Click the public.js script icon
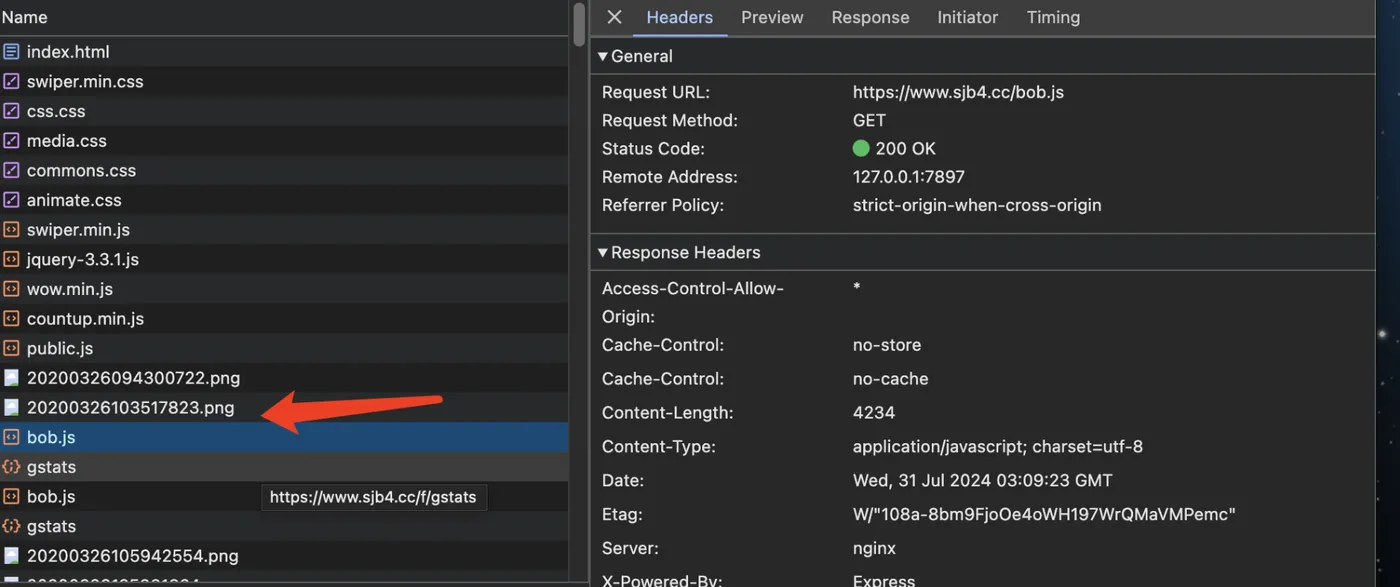This screenshot has width=1400, height=587. (x=12, y=349)
